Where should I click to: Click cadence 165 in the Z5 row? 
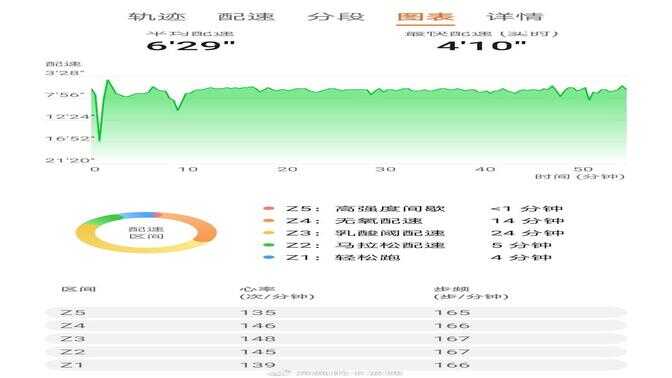(x=453, y=312)
